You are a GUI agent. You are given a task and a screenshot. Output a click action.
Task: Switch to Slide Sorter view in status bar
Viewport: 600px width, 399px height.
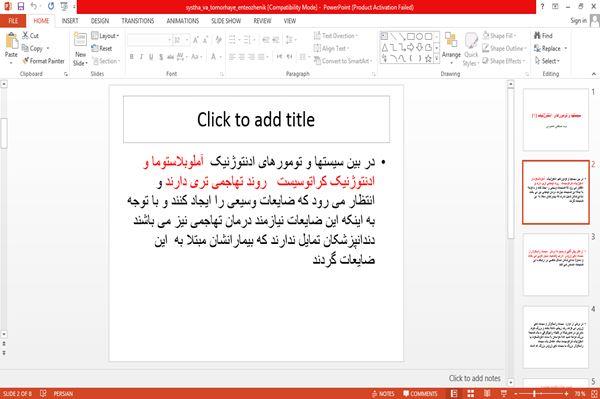coord(471,394)
